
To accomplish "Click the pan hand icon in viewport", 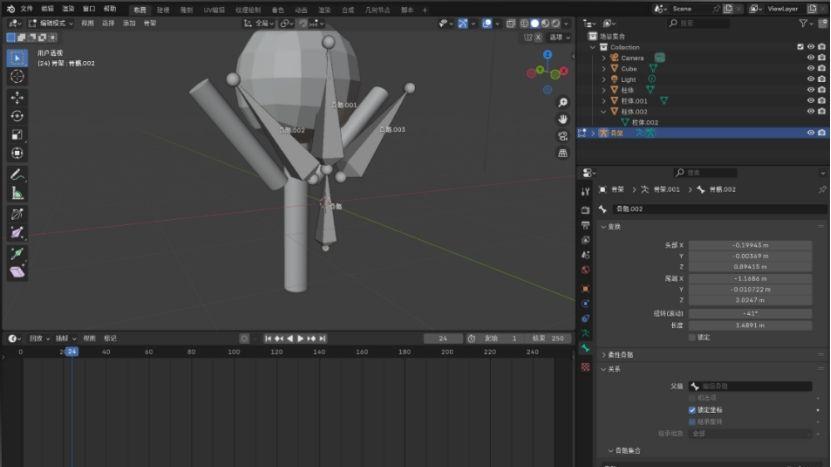I will coord(563,119).
